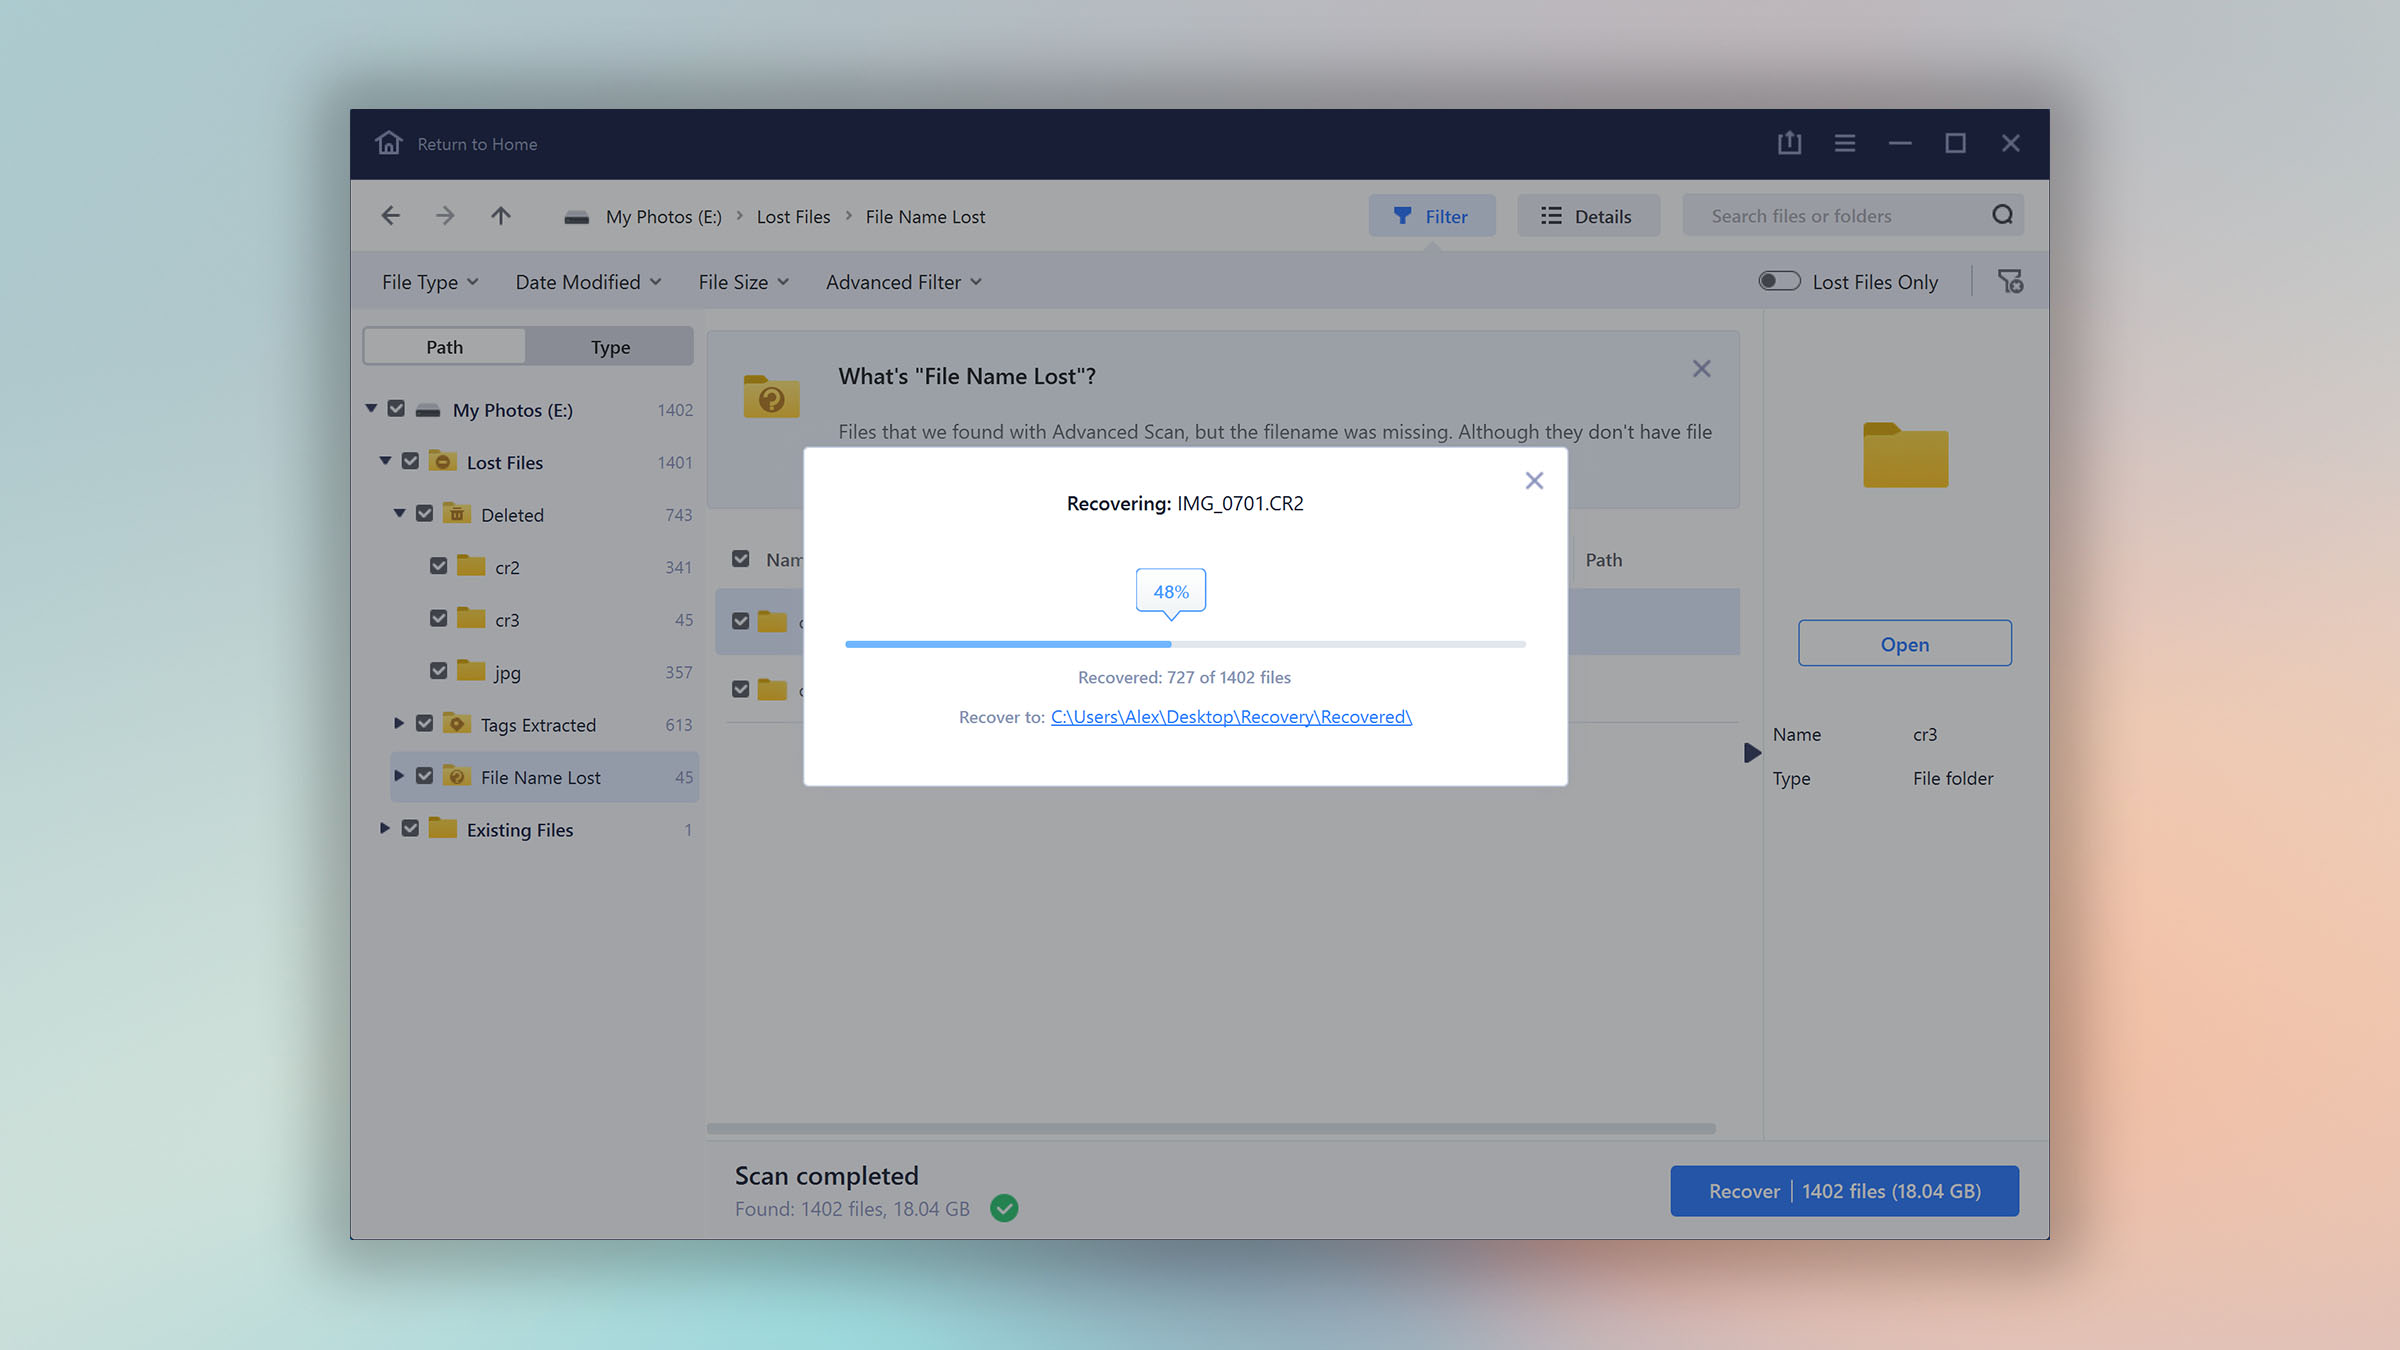The height and width of the screenshot is (1350, 2400).
Task: Toggle checkbox of second file list row
Action: 740,689
